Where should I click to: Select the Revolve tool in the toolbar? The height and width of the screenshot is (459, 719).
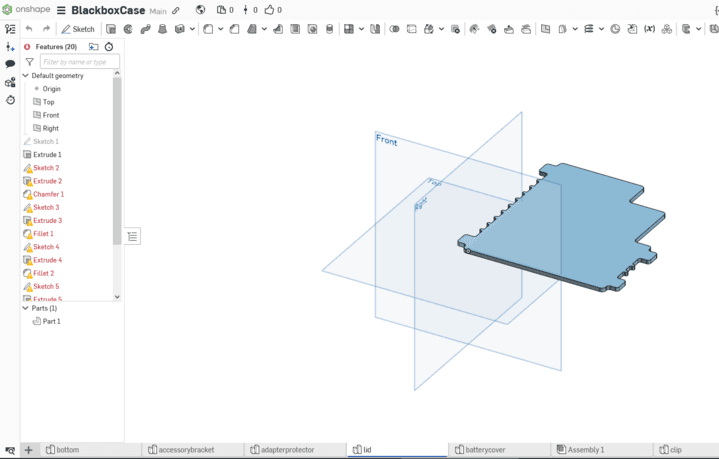[x=128, y=29]
